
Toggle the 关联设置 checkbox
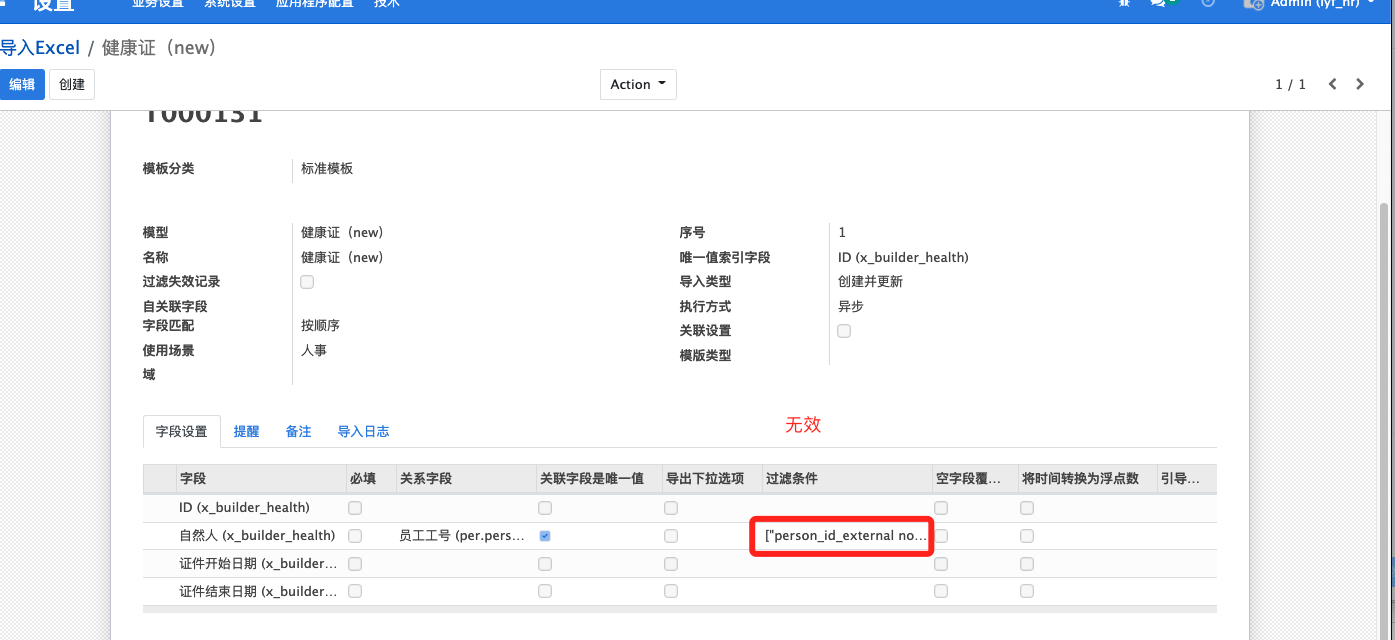844,331
